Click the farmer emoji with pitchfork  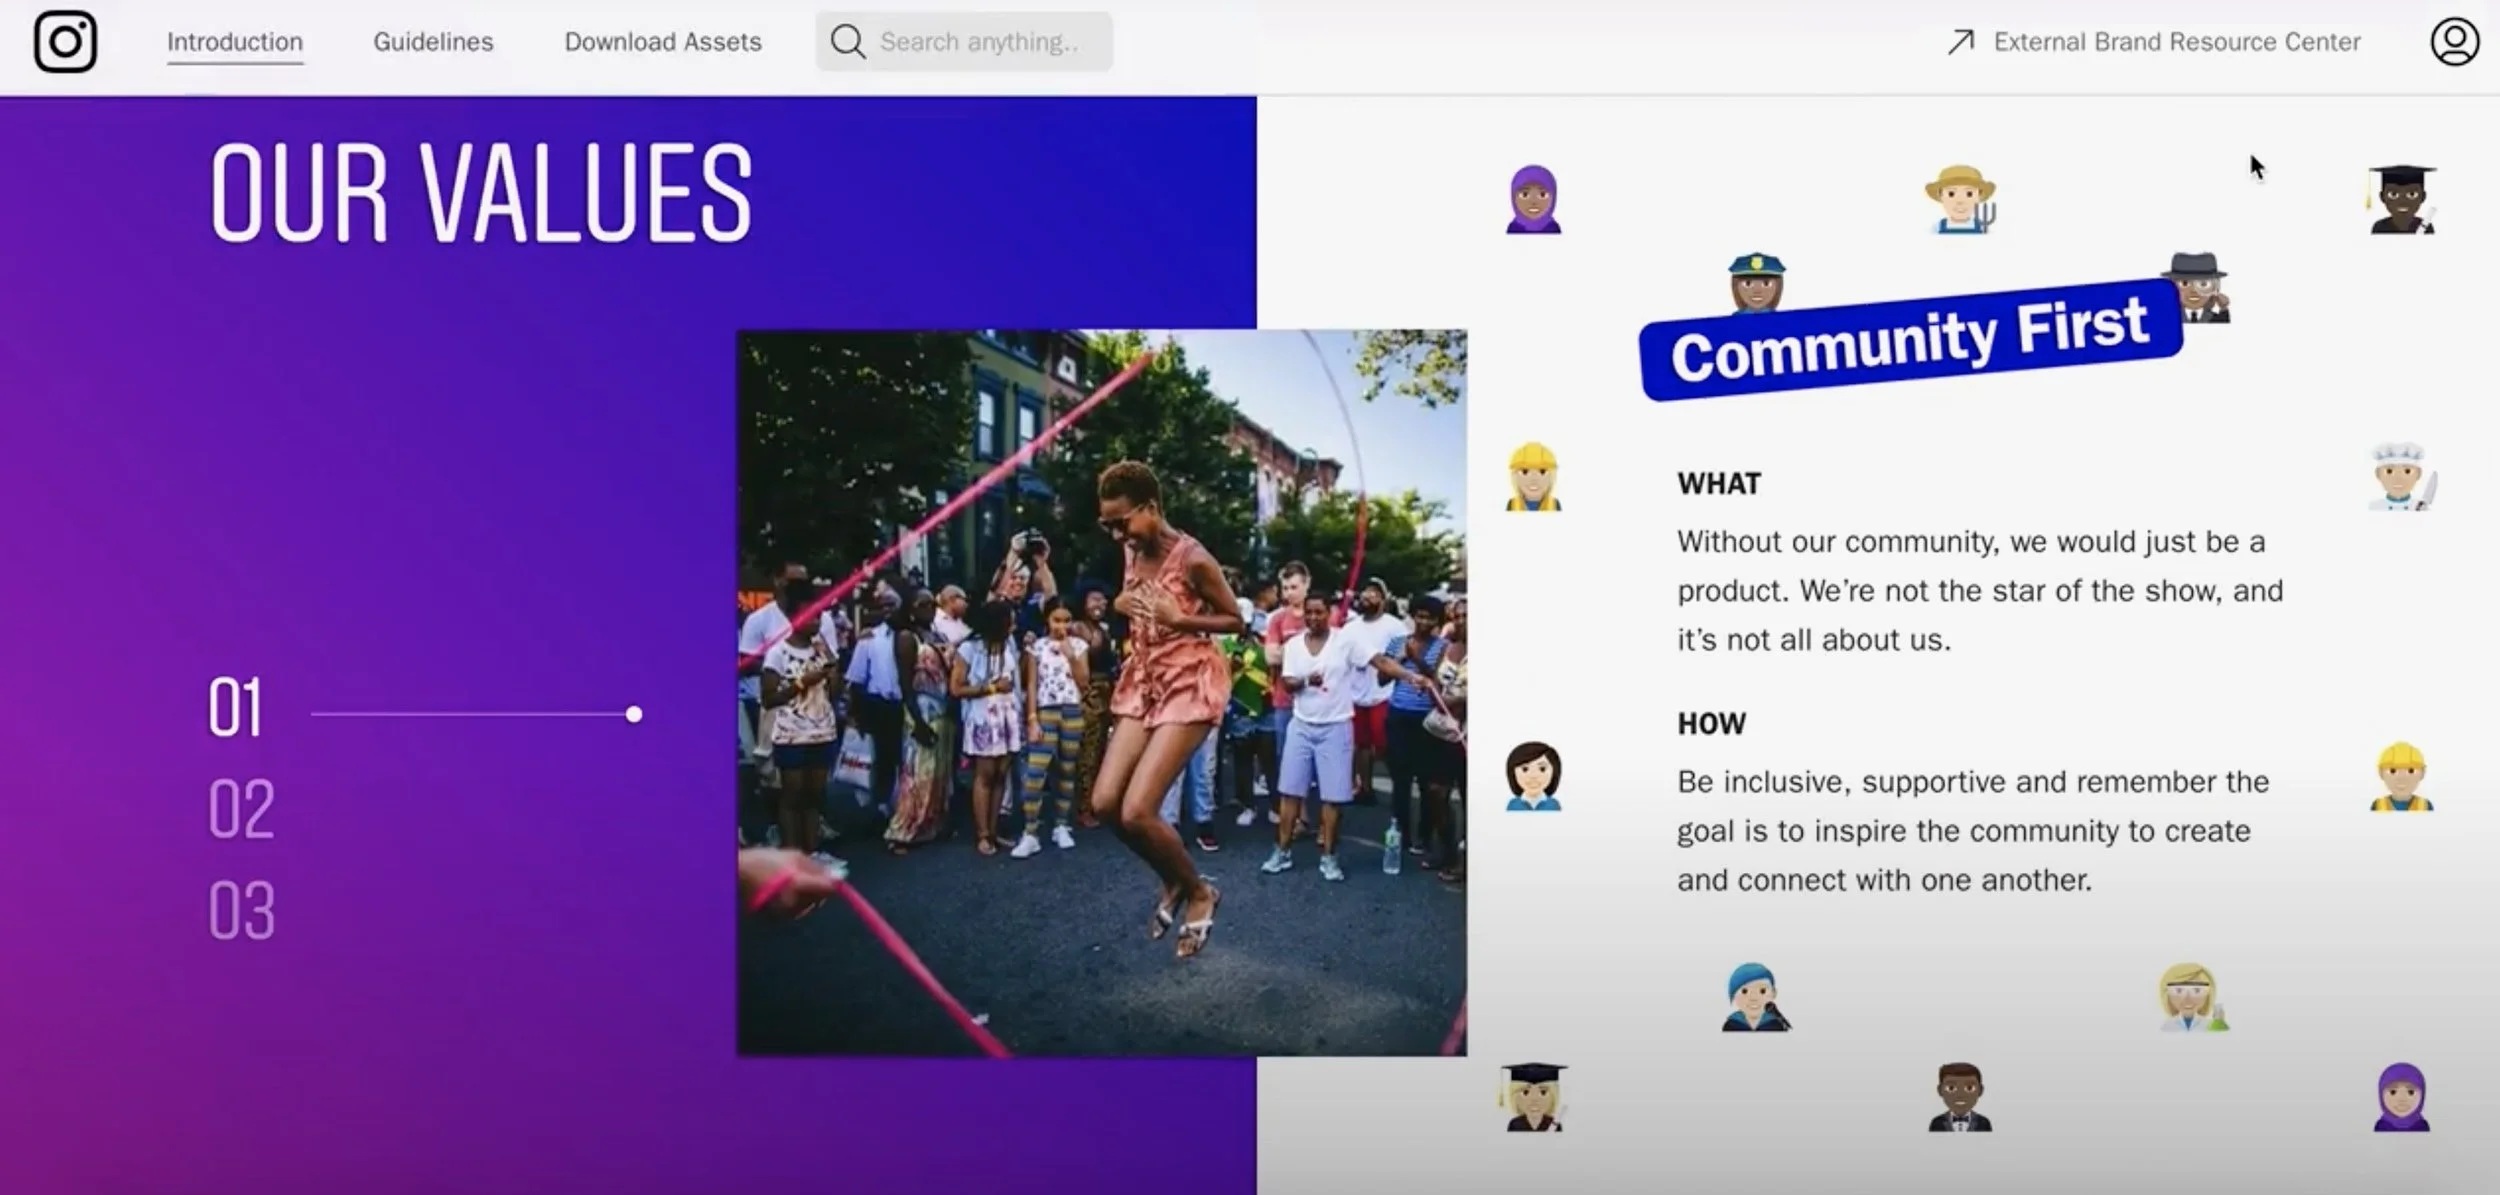1960,200
